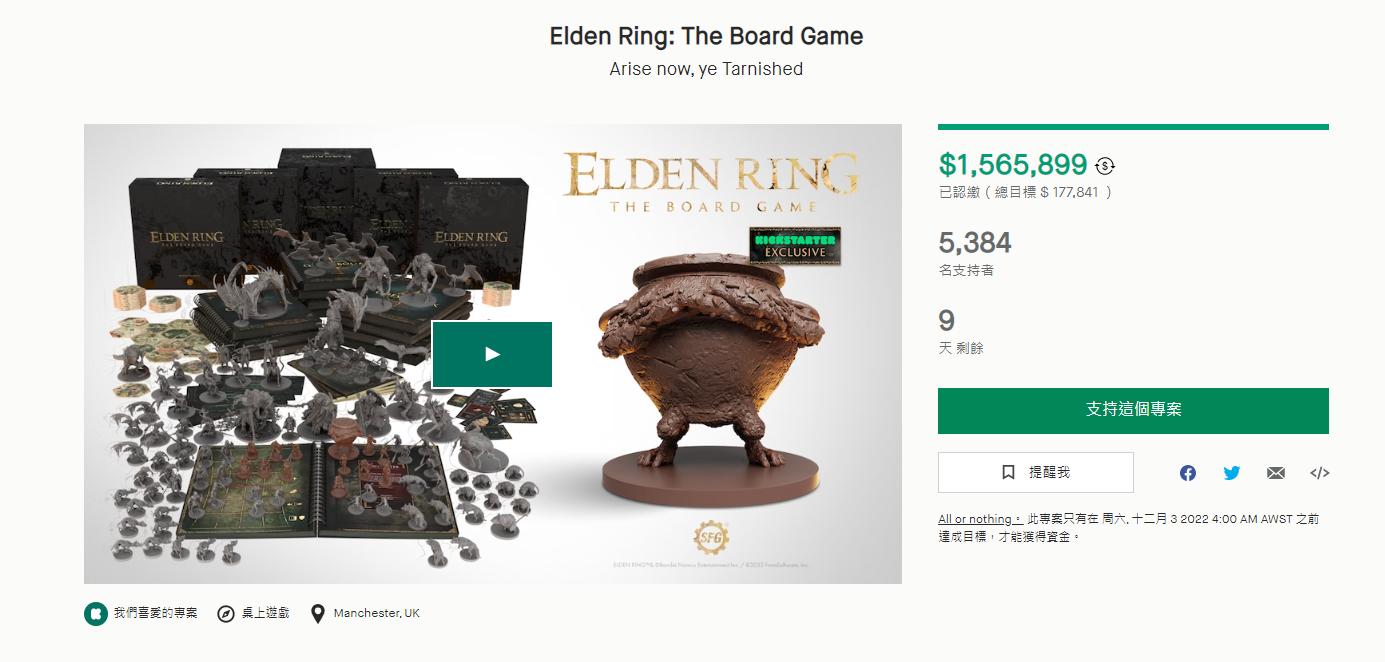The width and height of the screenshot is (1385, 662).
Task: Share the project via email envelope icon
Action: click(1276, 473)
